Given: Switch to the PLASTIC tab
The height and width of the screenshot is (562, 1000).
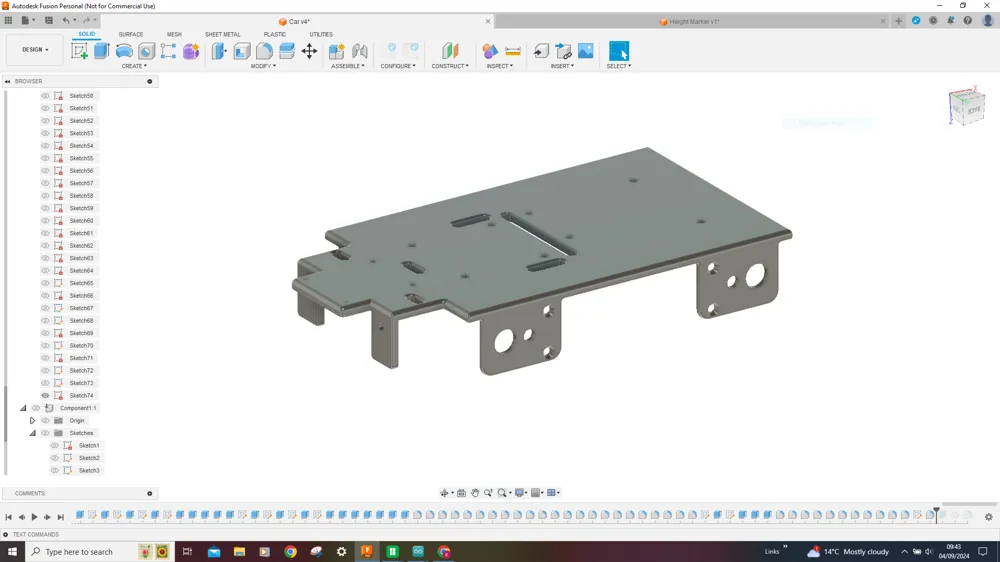Looking at the screenshot, I should (275, 34).
